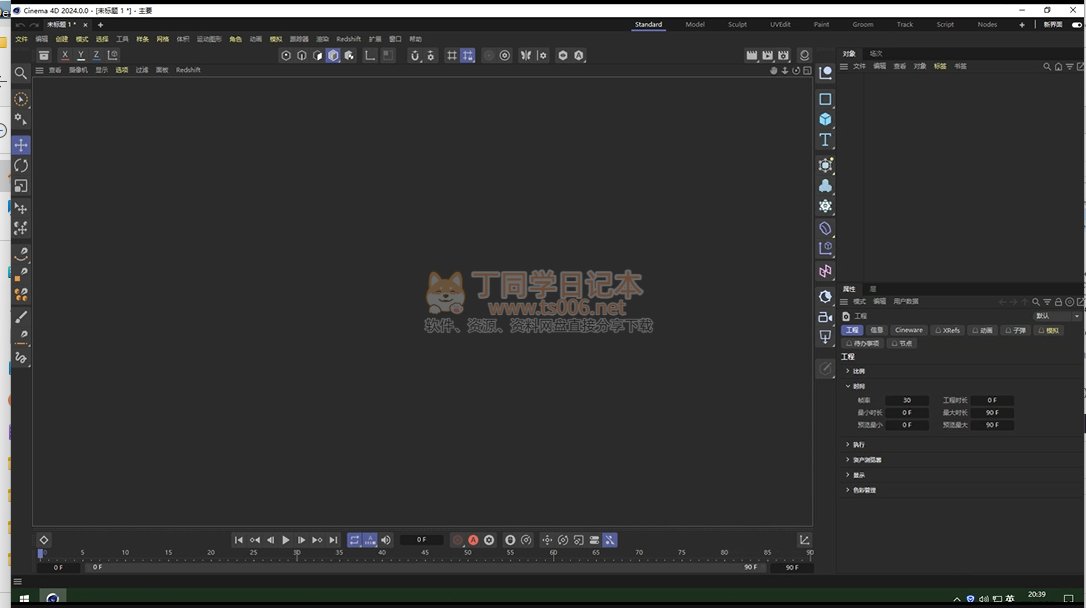Switch to the Sculpt layout tab
This screenshot has height=608, width=1086.
(x=737, y=24)
